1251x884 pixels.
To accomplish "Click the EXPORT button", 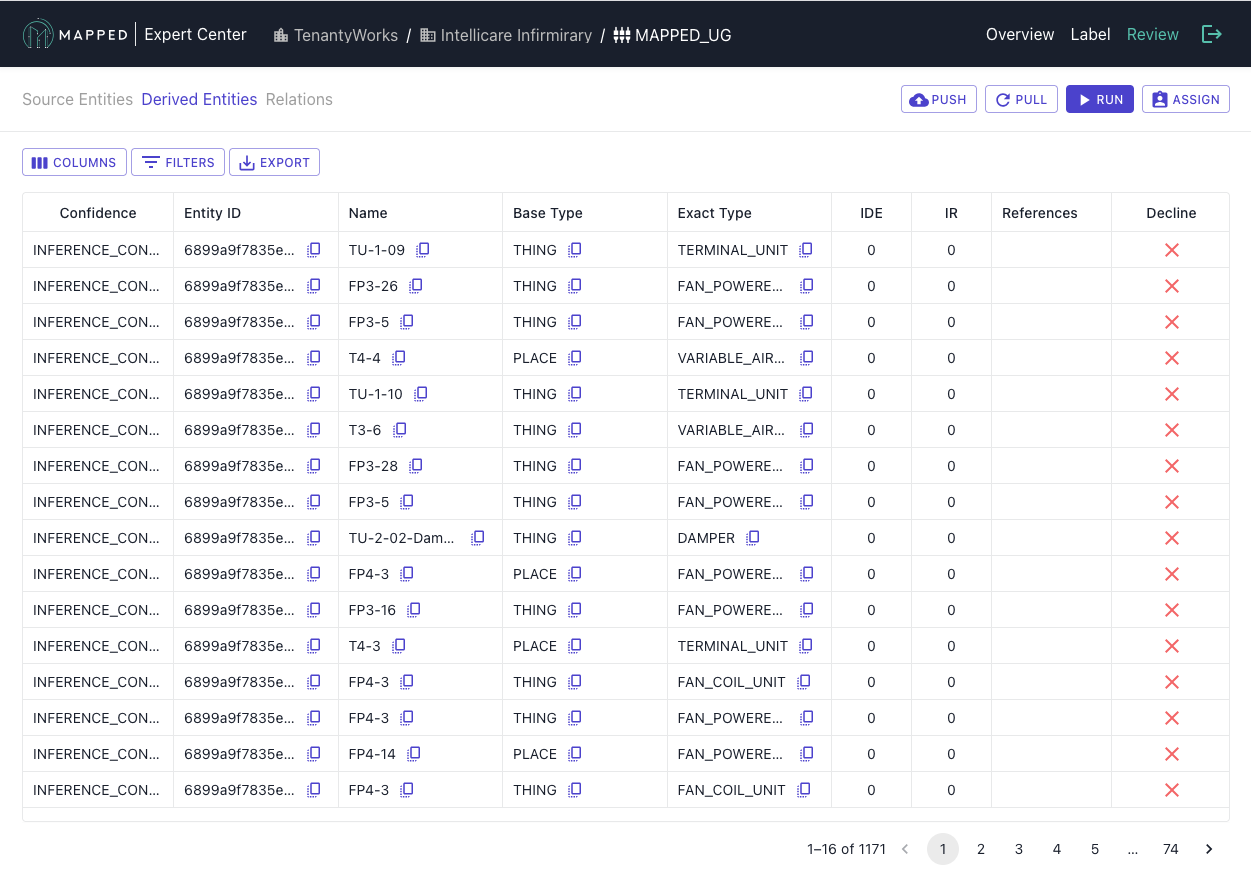I will (274, 162).
